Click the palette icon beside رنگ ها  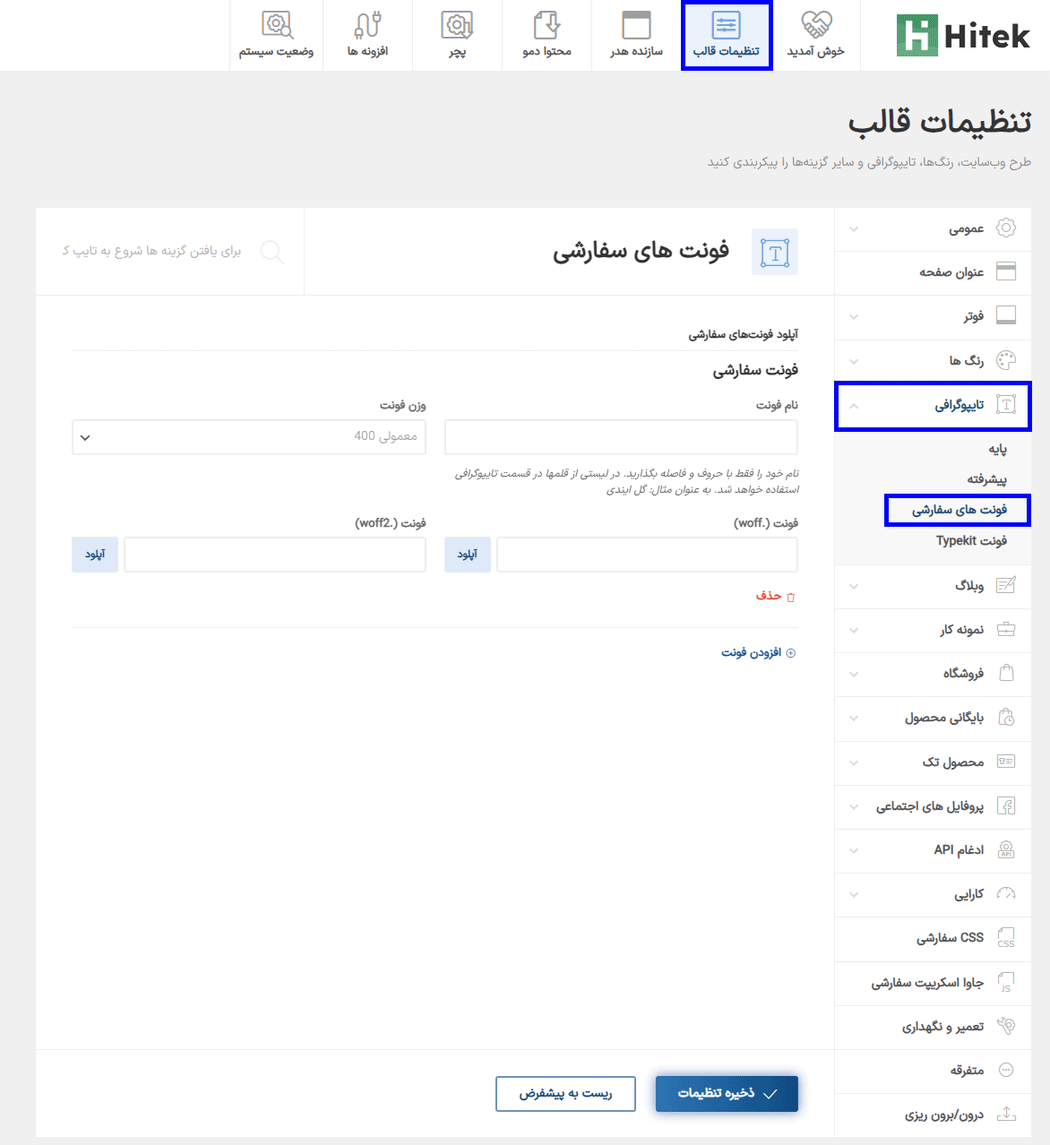(1006, 360)
